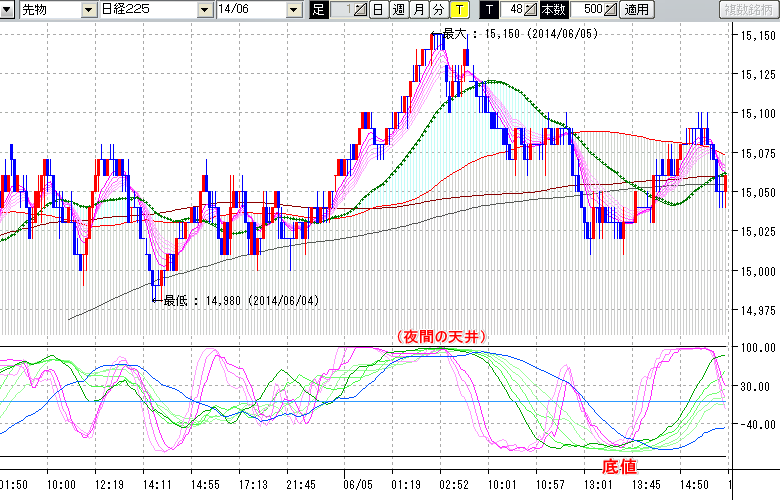Click the black 本数 label

coord(553,10)
